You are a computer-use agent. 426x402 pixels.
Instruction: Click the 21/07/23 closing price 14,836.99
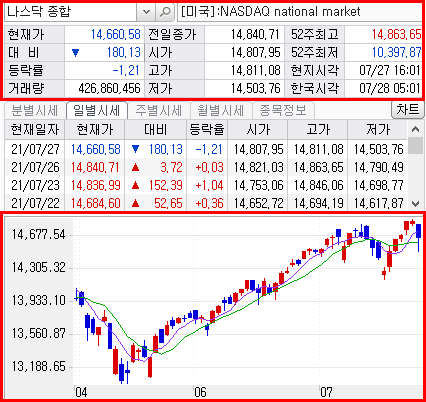pyautogui.click(x=96, y=185)
